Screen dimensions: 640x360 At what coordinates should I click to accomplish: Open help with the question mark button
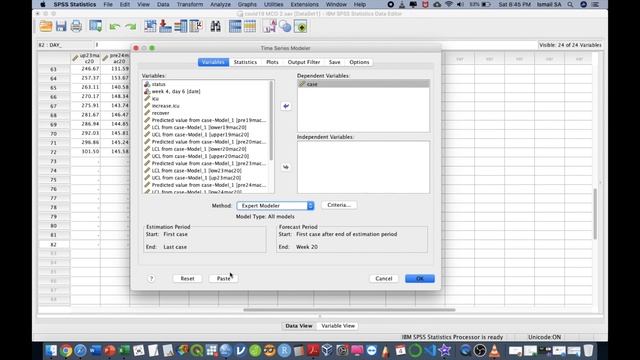151,278
